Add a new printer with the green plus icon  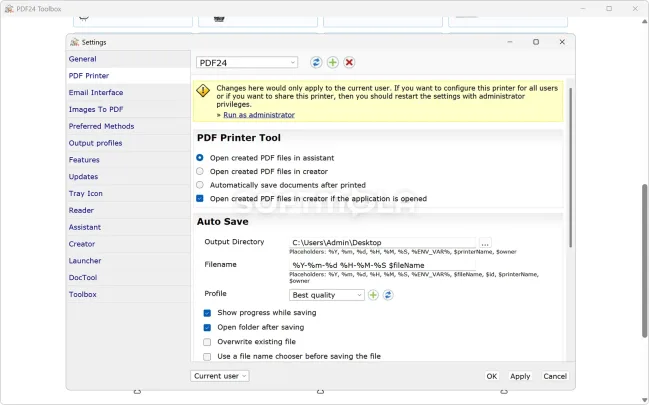(x=332, y=63)
